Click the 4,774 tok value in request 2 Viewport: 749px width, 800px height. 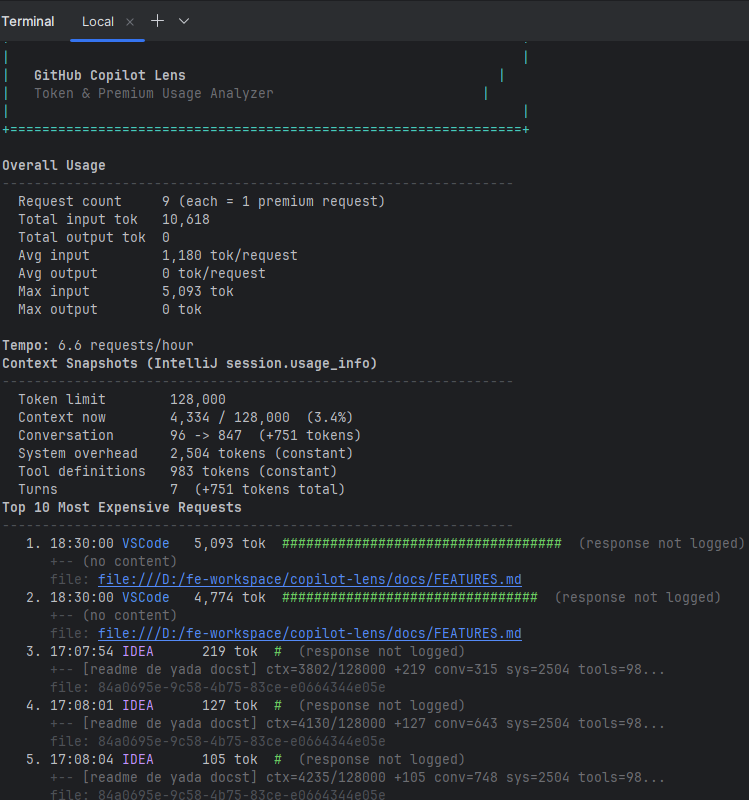click(x=230, y=597)
